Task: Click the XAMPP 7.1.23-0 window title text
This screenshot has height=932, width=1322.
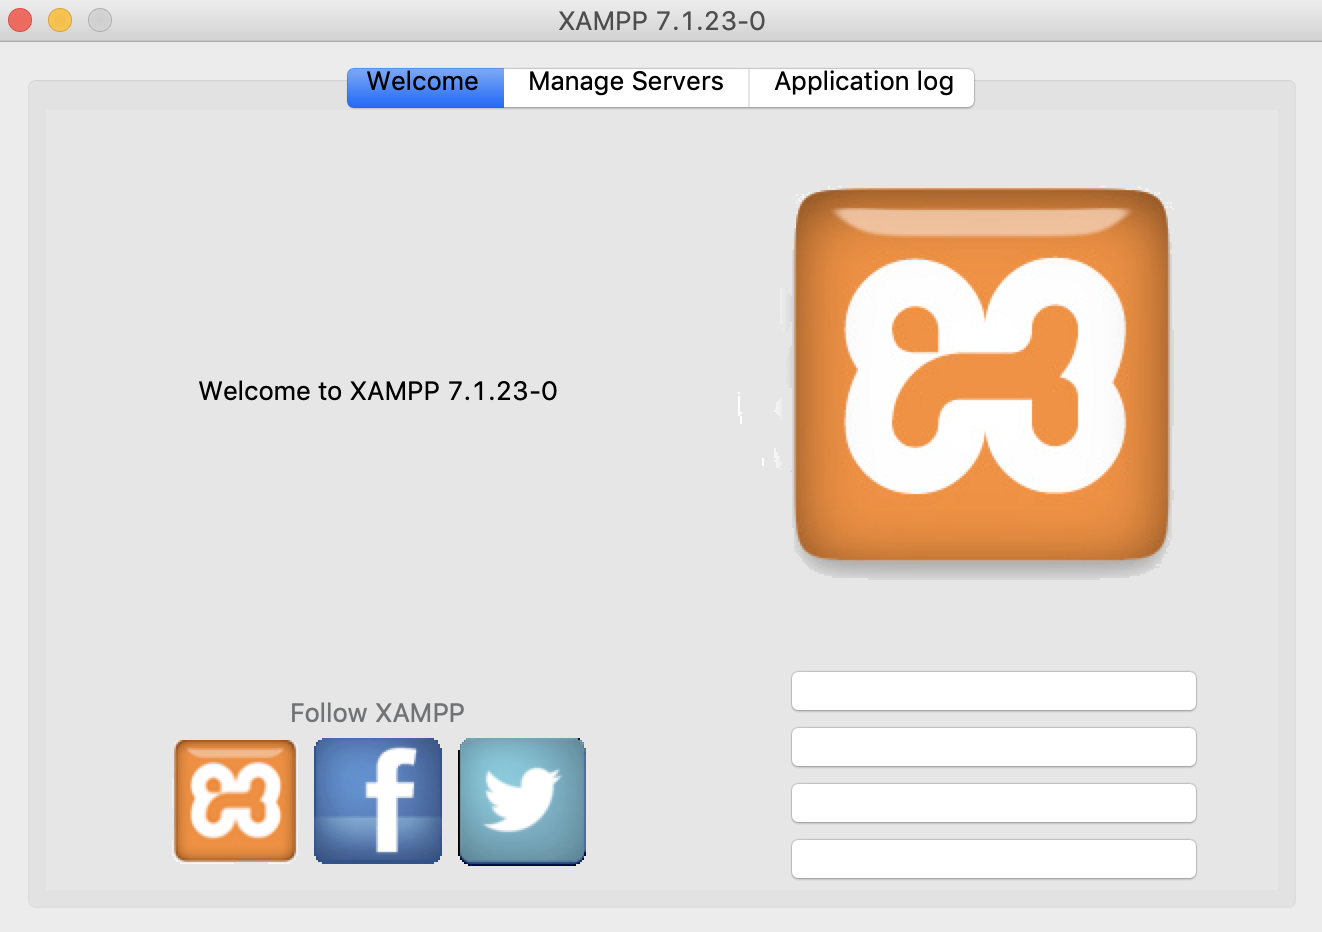Action: pos(661,21)
